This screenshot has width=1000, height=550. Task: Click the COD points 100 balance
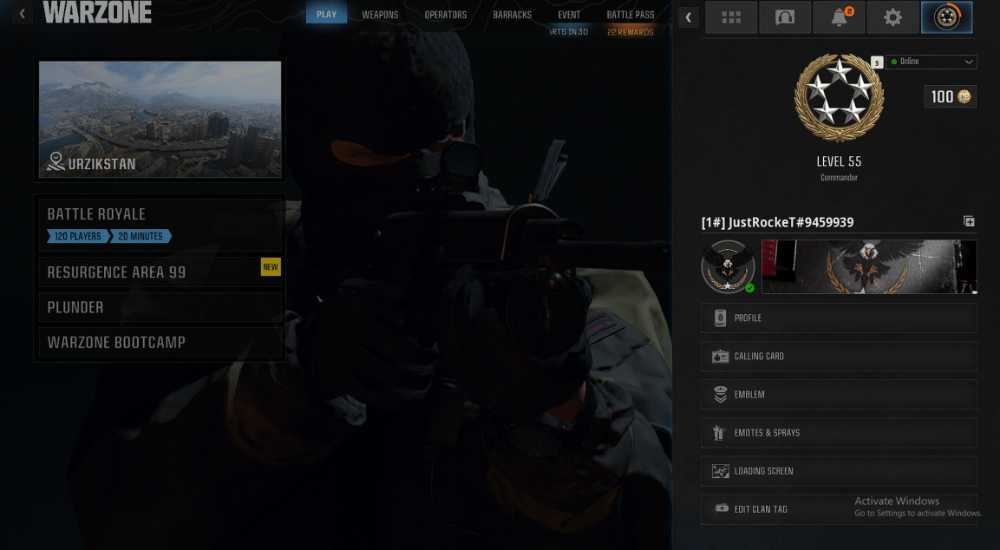950,96
